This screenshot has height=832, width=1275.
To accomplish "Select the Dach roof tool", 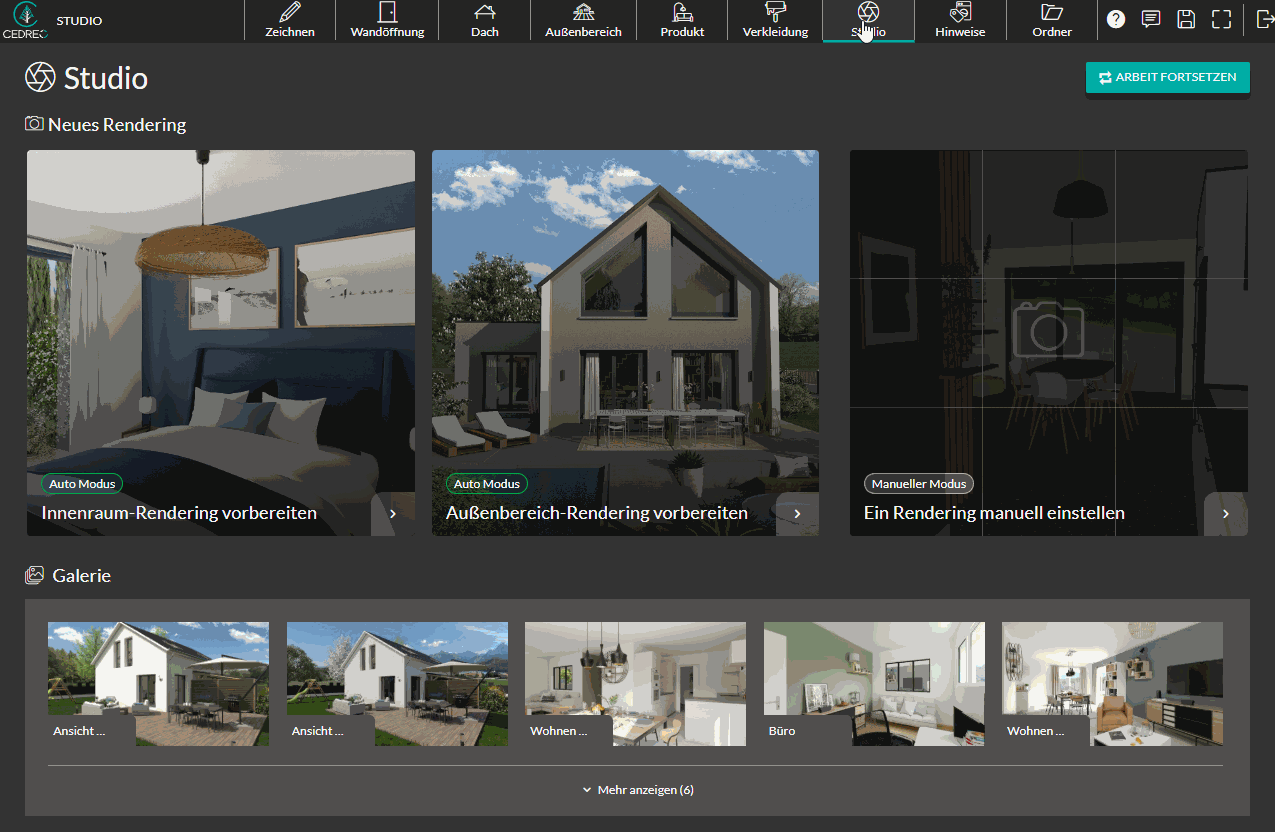I will (485, 21).
